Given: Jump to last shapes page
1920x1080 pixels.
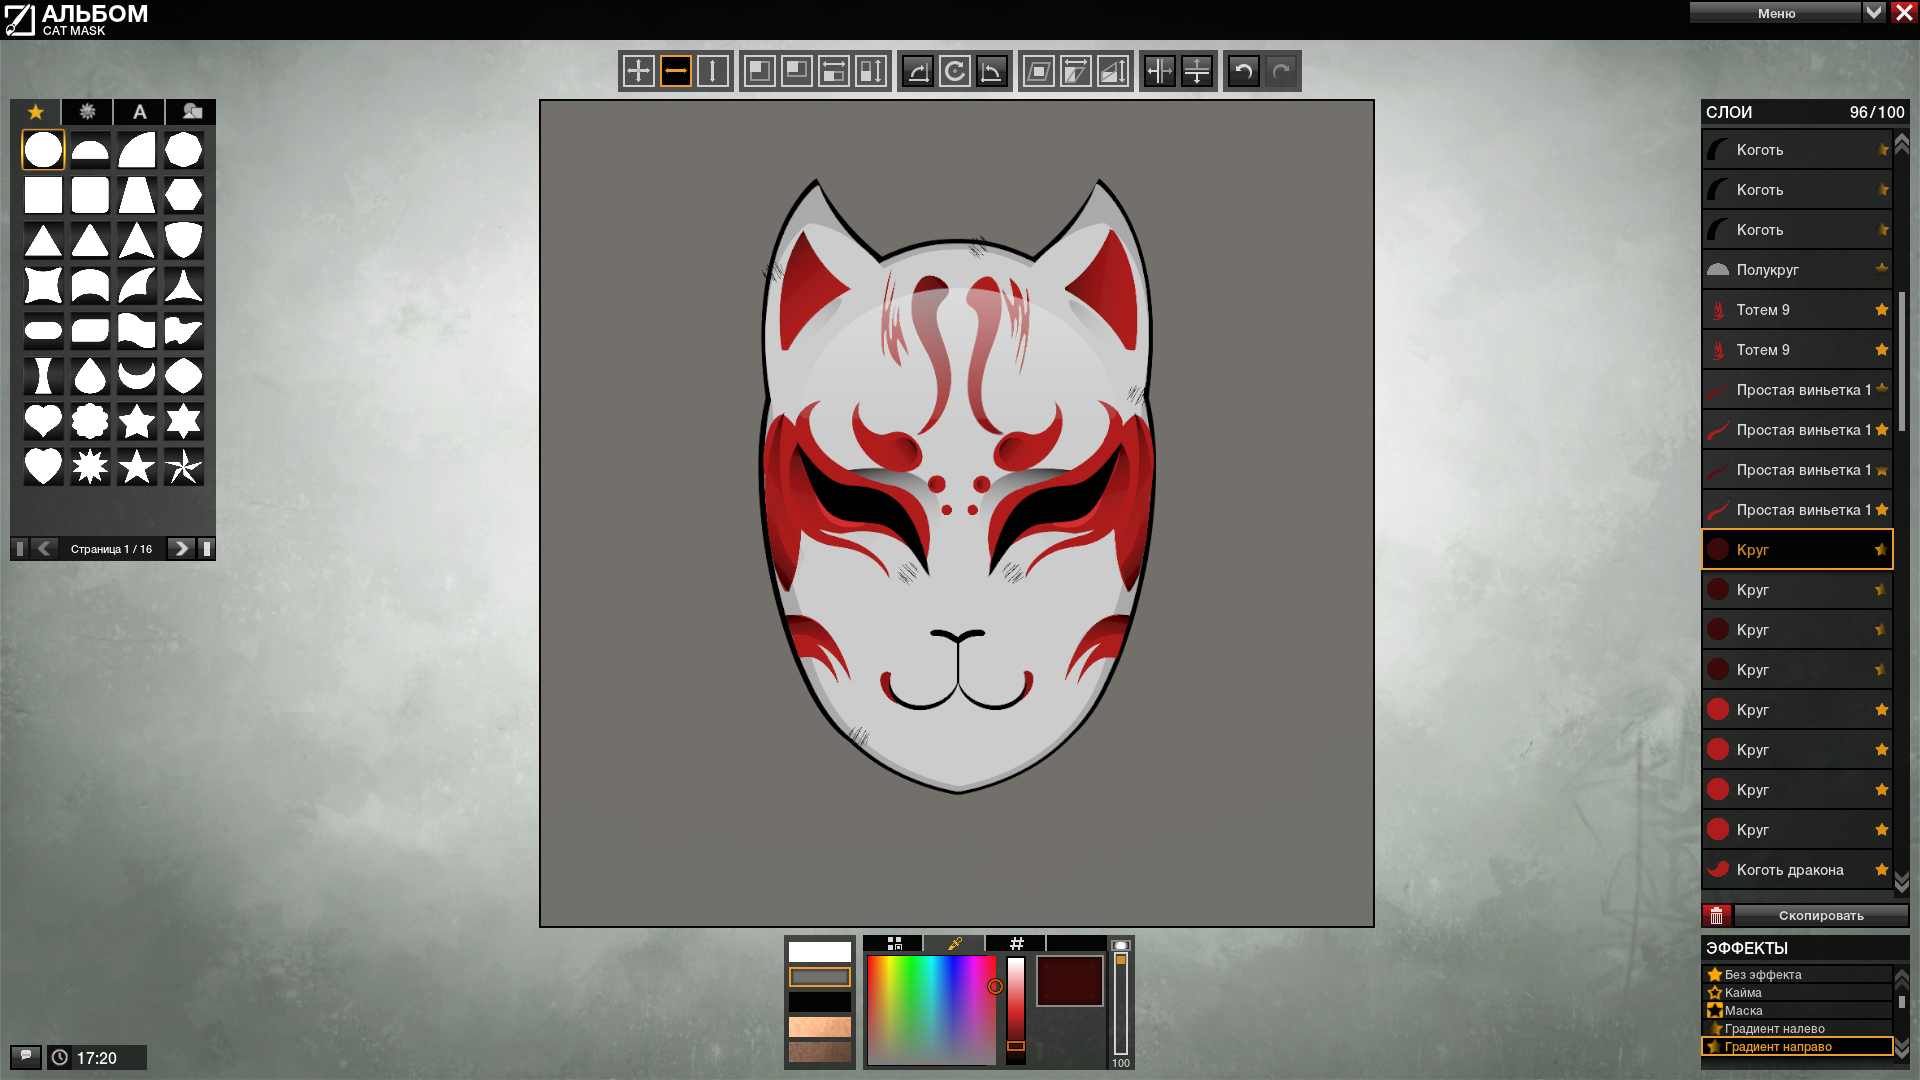Looking at the screenshot, I should click(x=207, y=548).
